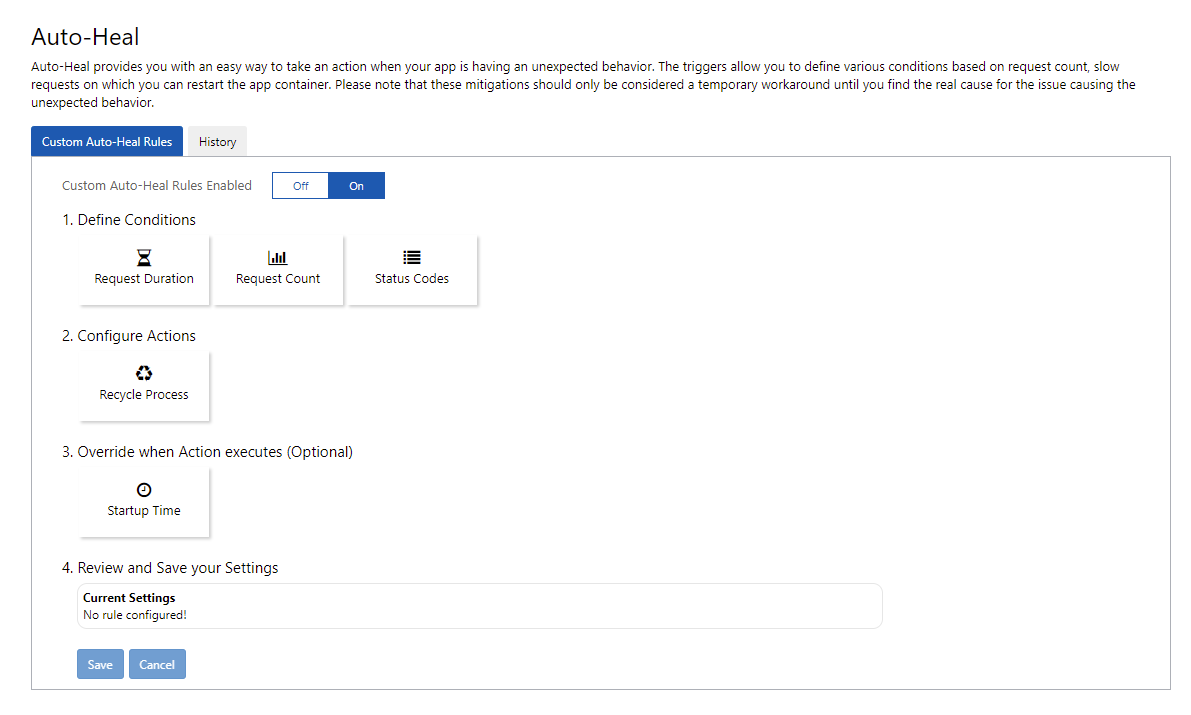Image resolution: width=1191 pixels, height=715 pixels.
Task: Turn off Custom Auto-Heal Rules
Action: (x=300, y=186)
